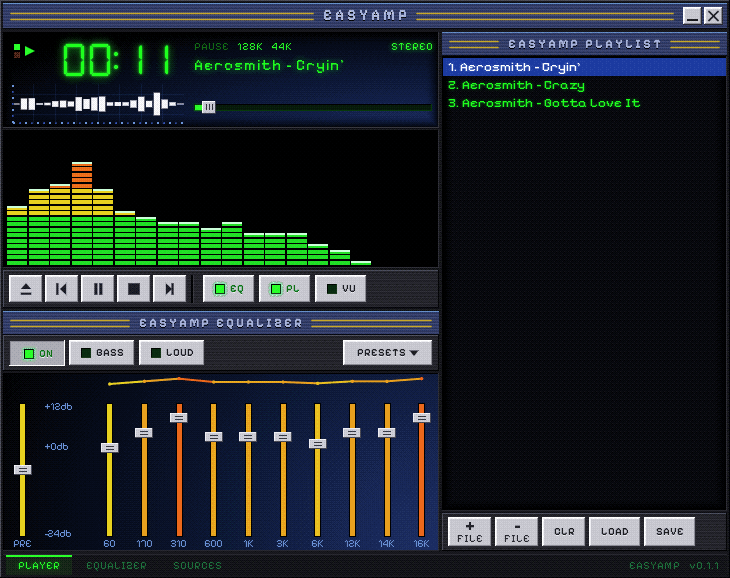This screenshot has width=730, height=578.
Task: Switch to the SOURCES tab
Action: pos(197,566)
